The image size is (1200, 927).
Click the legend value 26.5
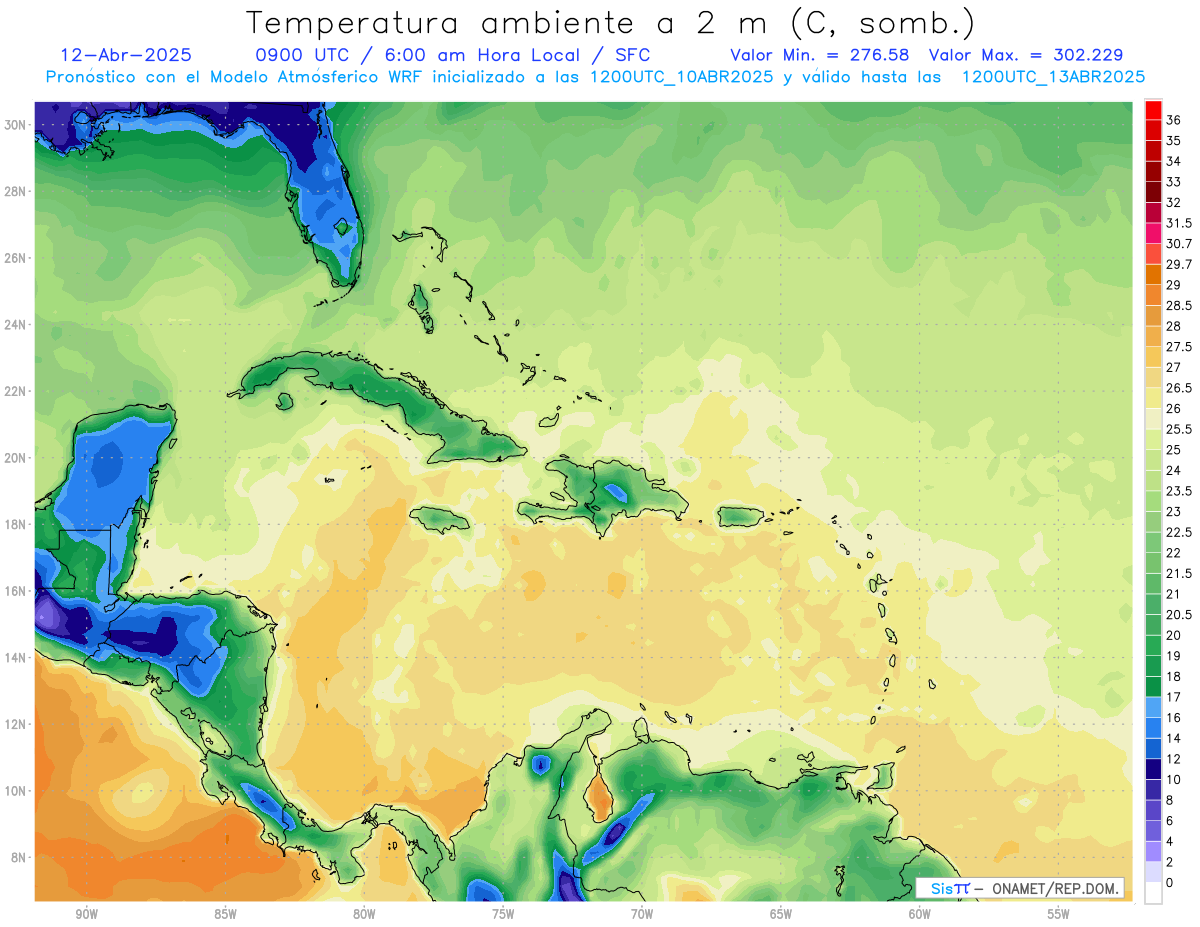point(1179,388)
